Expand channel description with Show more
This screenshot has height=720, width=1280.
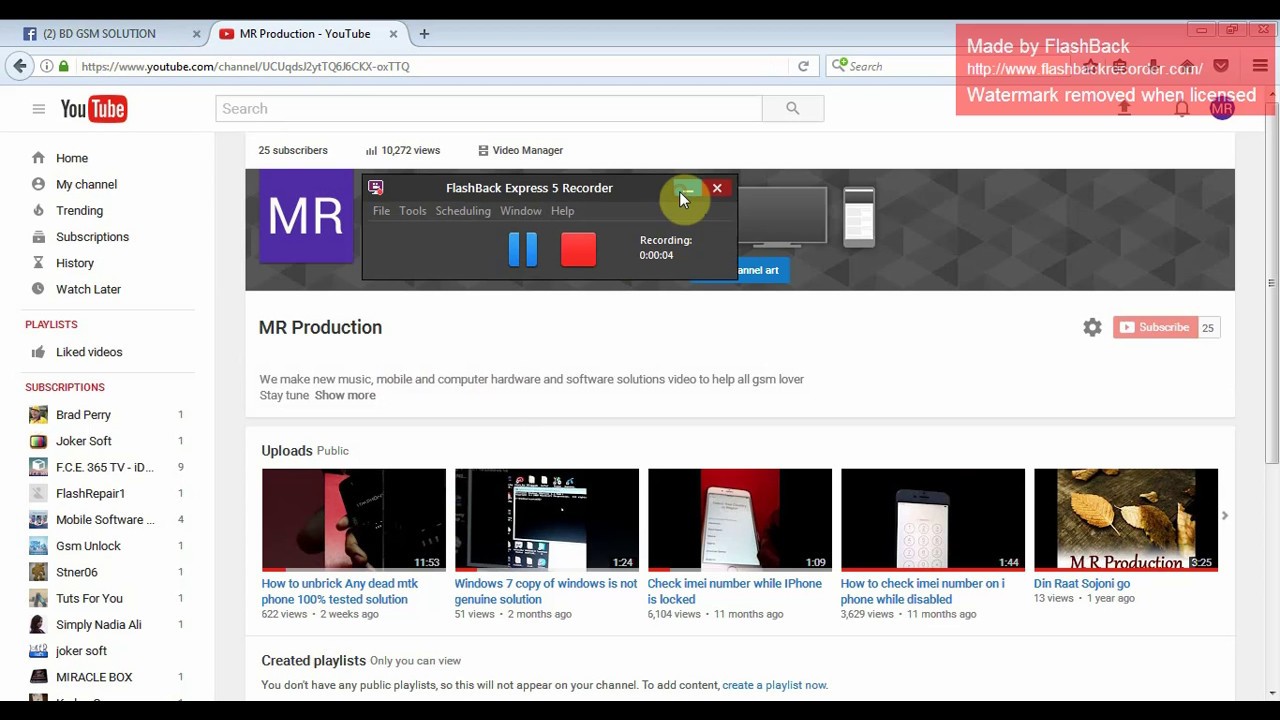pyautogui.click(x=345, y=395)
